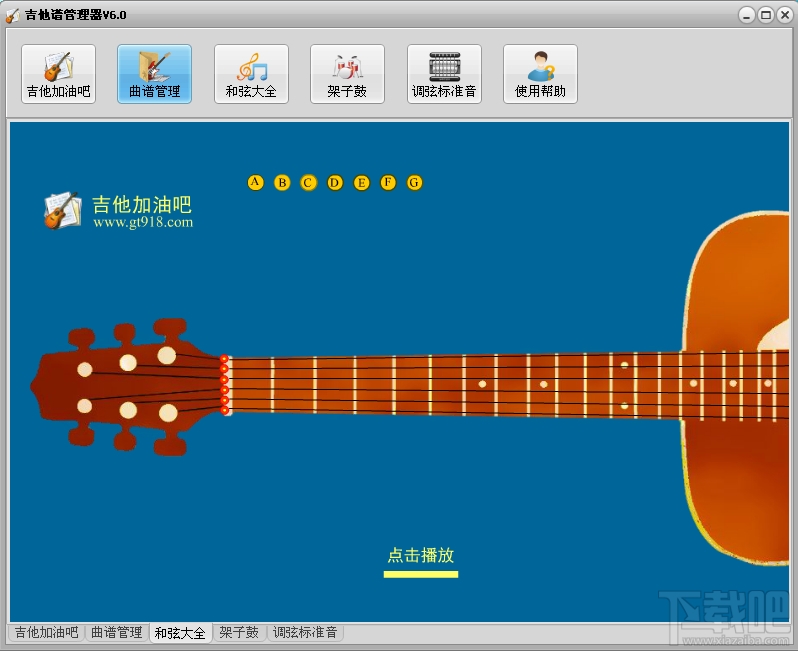Select chord letter G

coord(414,182)
